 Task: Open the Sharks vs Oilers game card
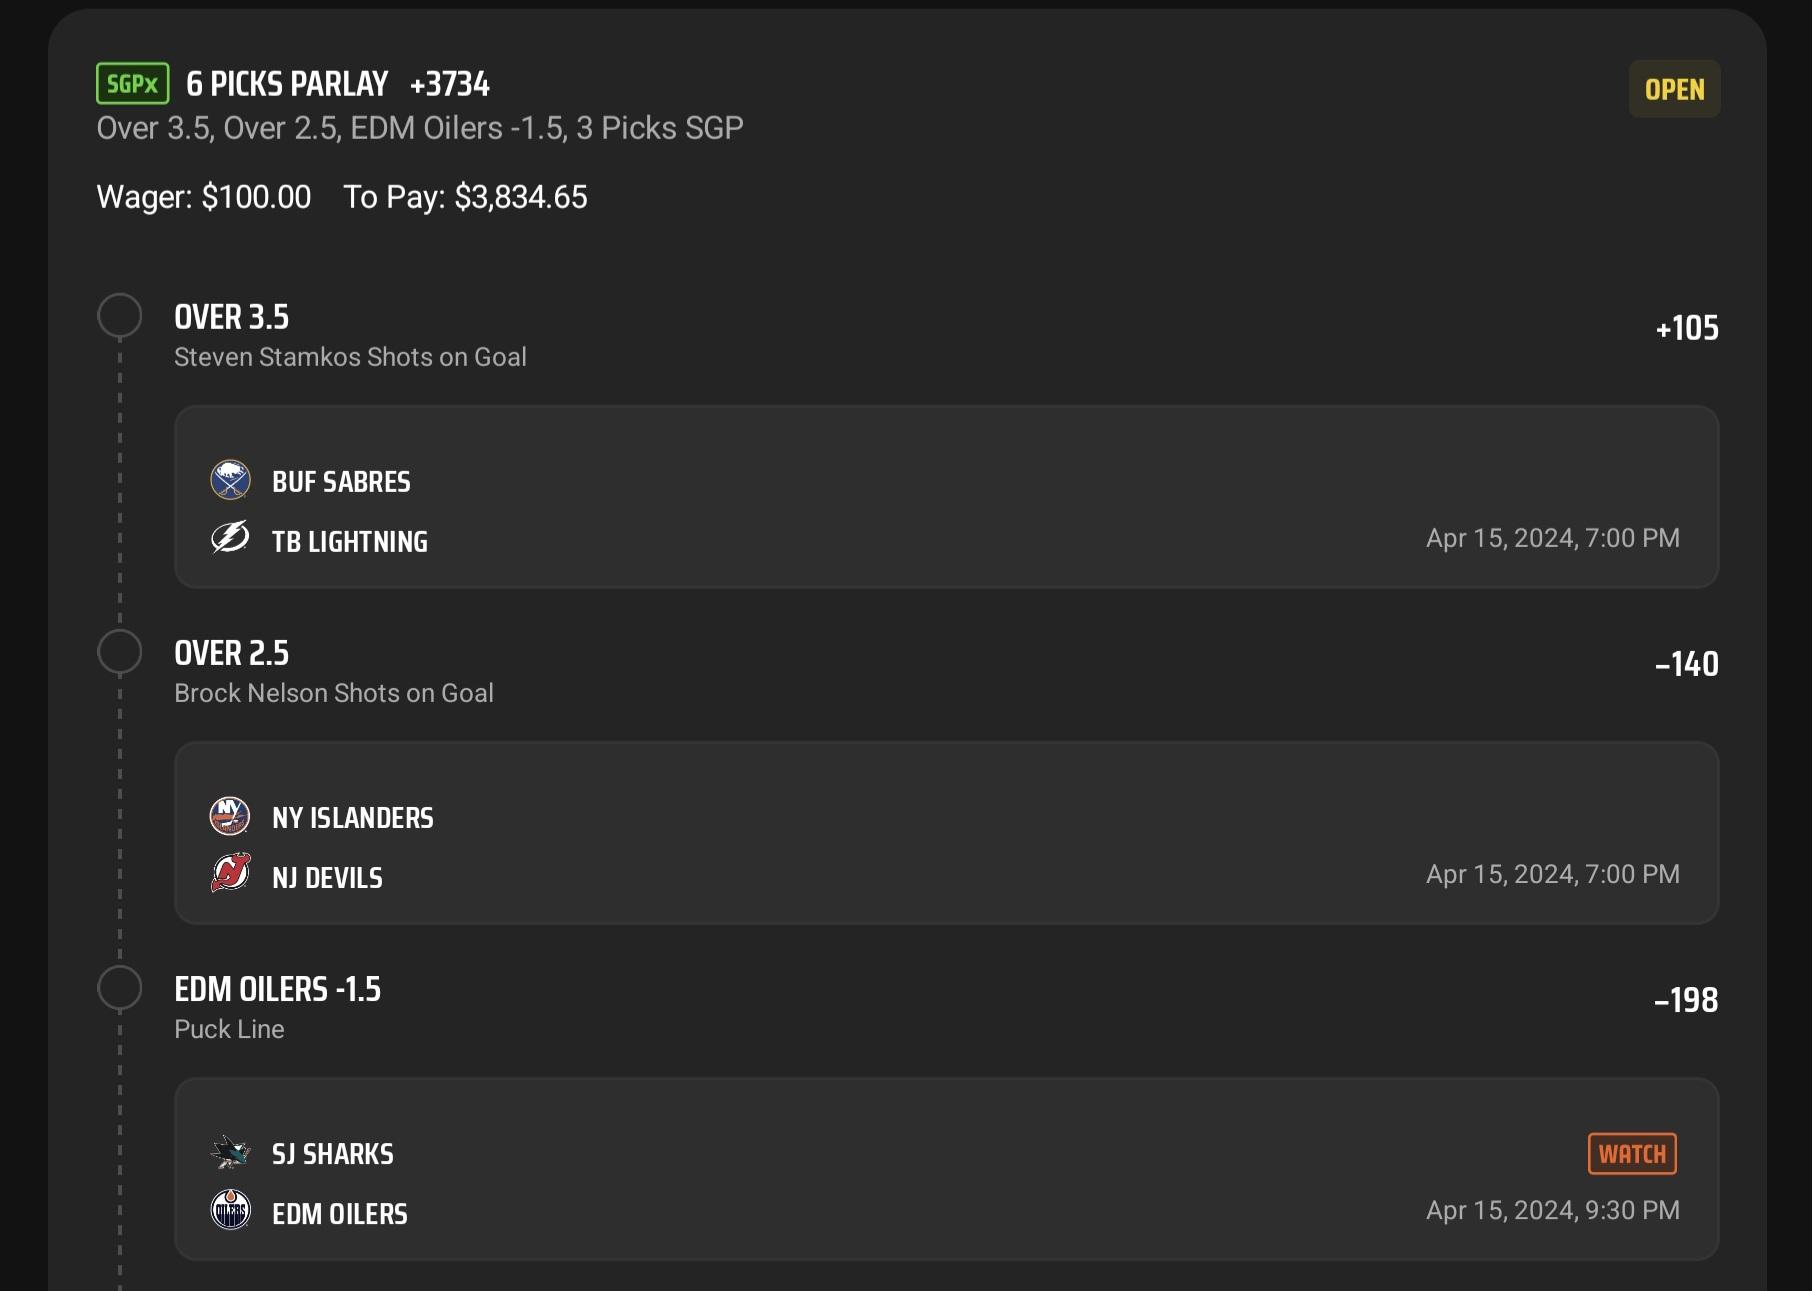946,1169
